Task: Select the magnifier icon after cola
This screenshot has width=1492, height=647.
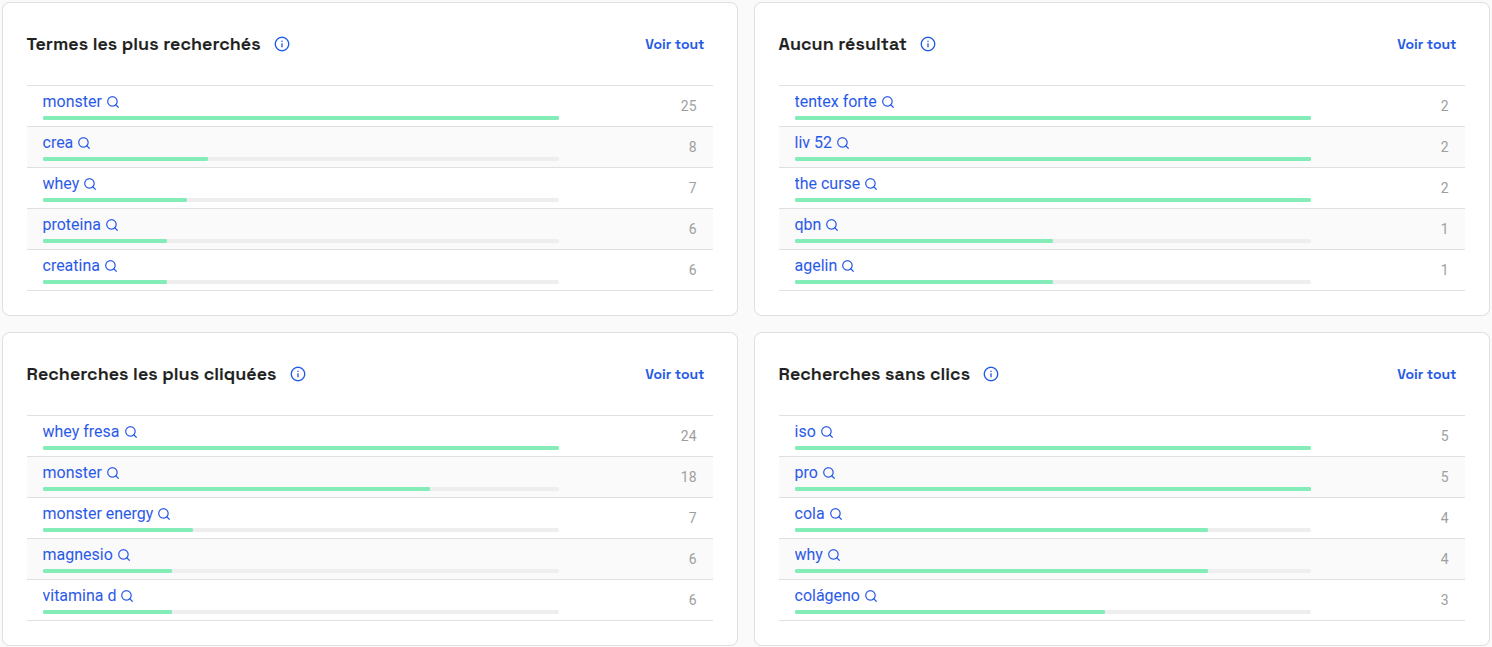Action: click(836, 514)
